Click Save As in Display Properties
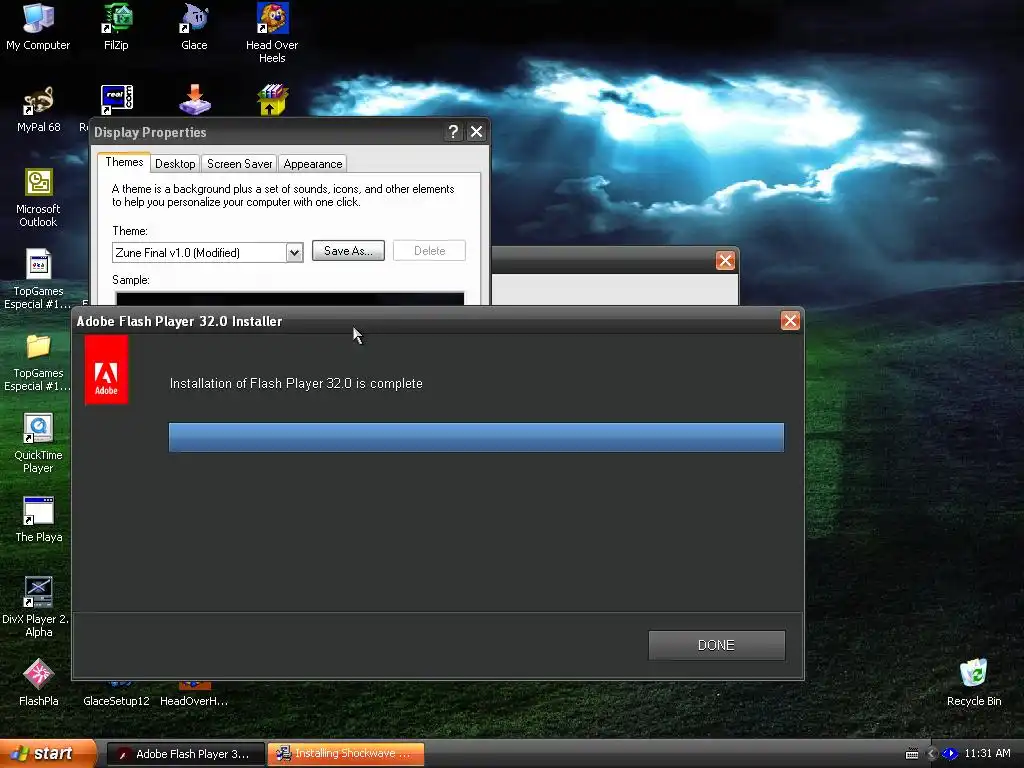 coord(348,251)
